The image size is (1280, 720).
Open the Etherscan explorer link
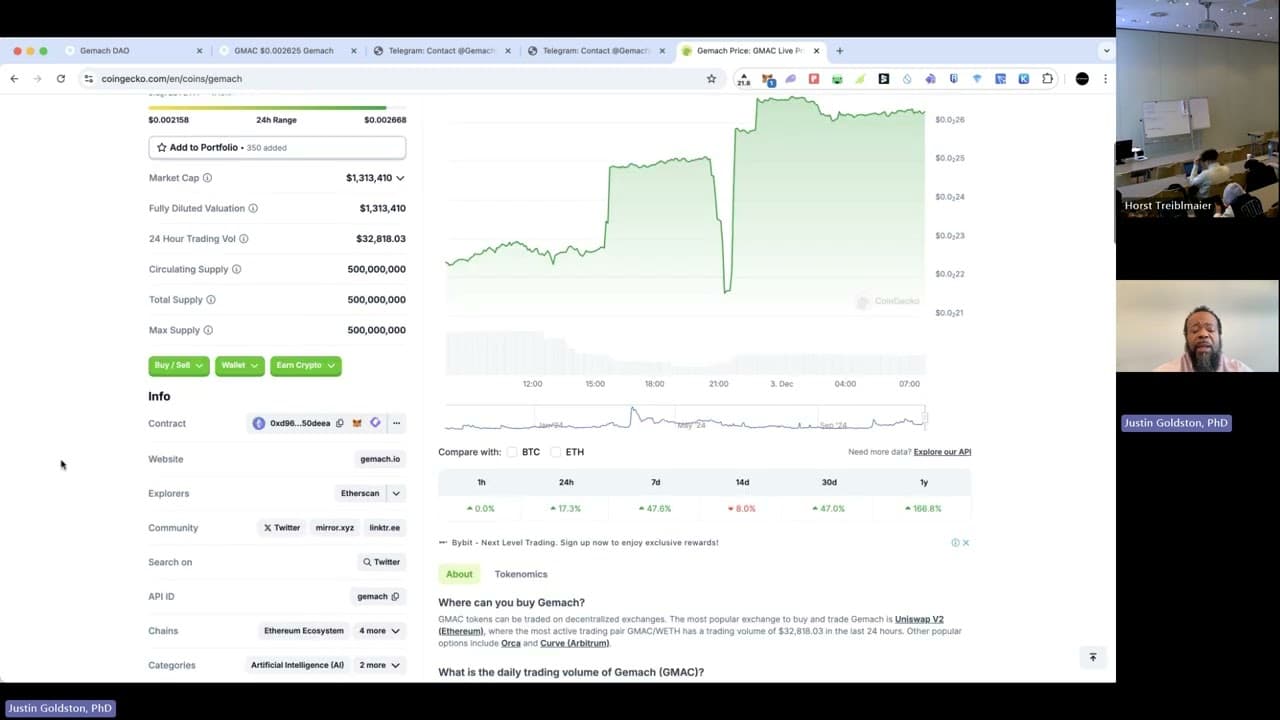(360, 493)
